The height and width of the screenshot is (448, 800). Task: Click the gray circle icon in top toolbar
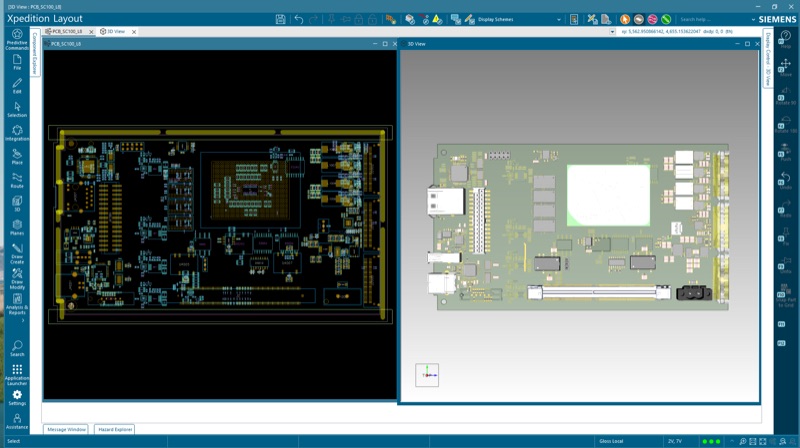coord(638,19)
